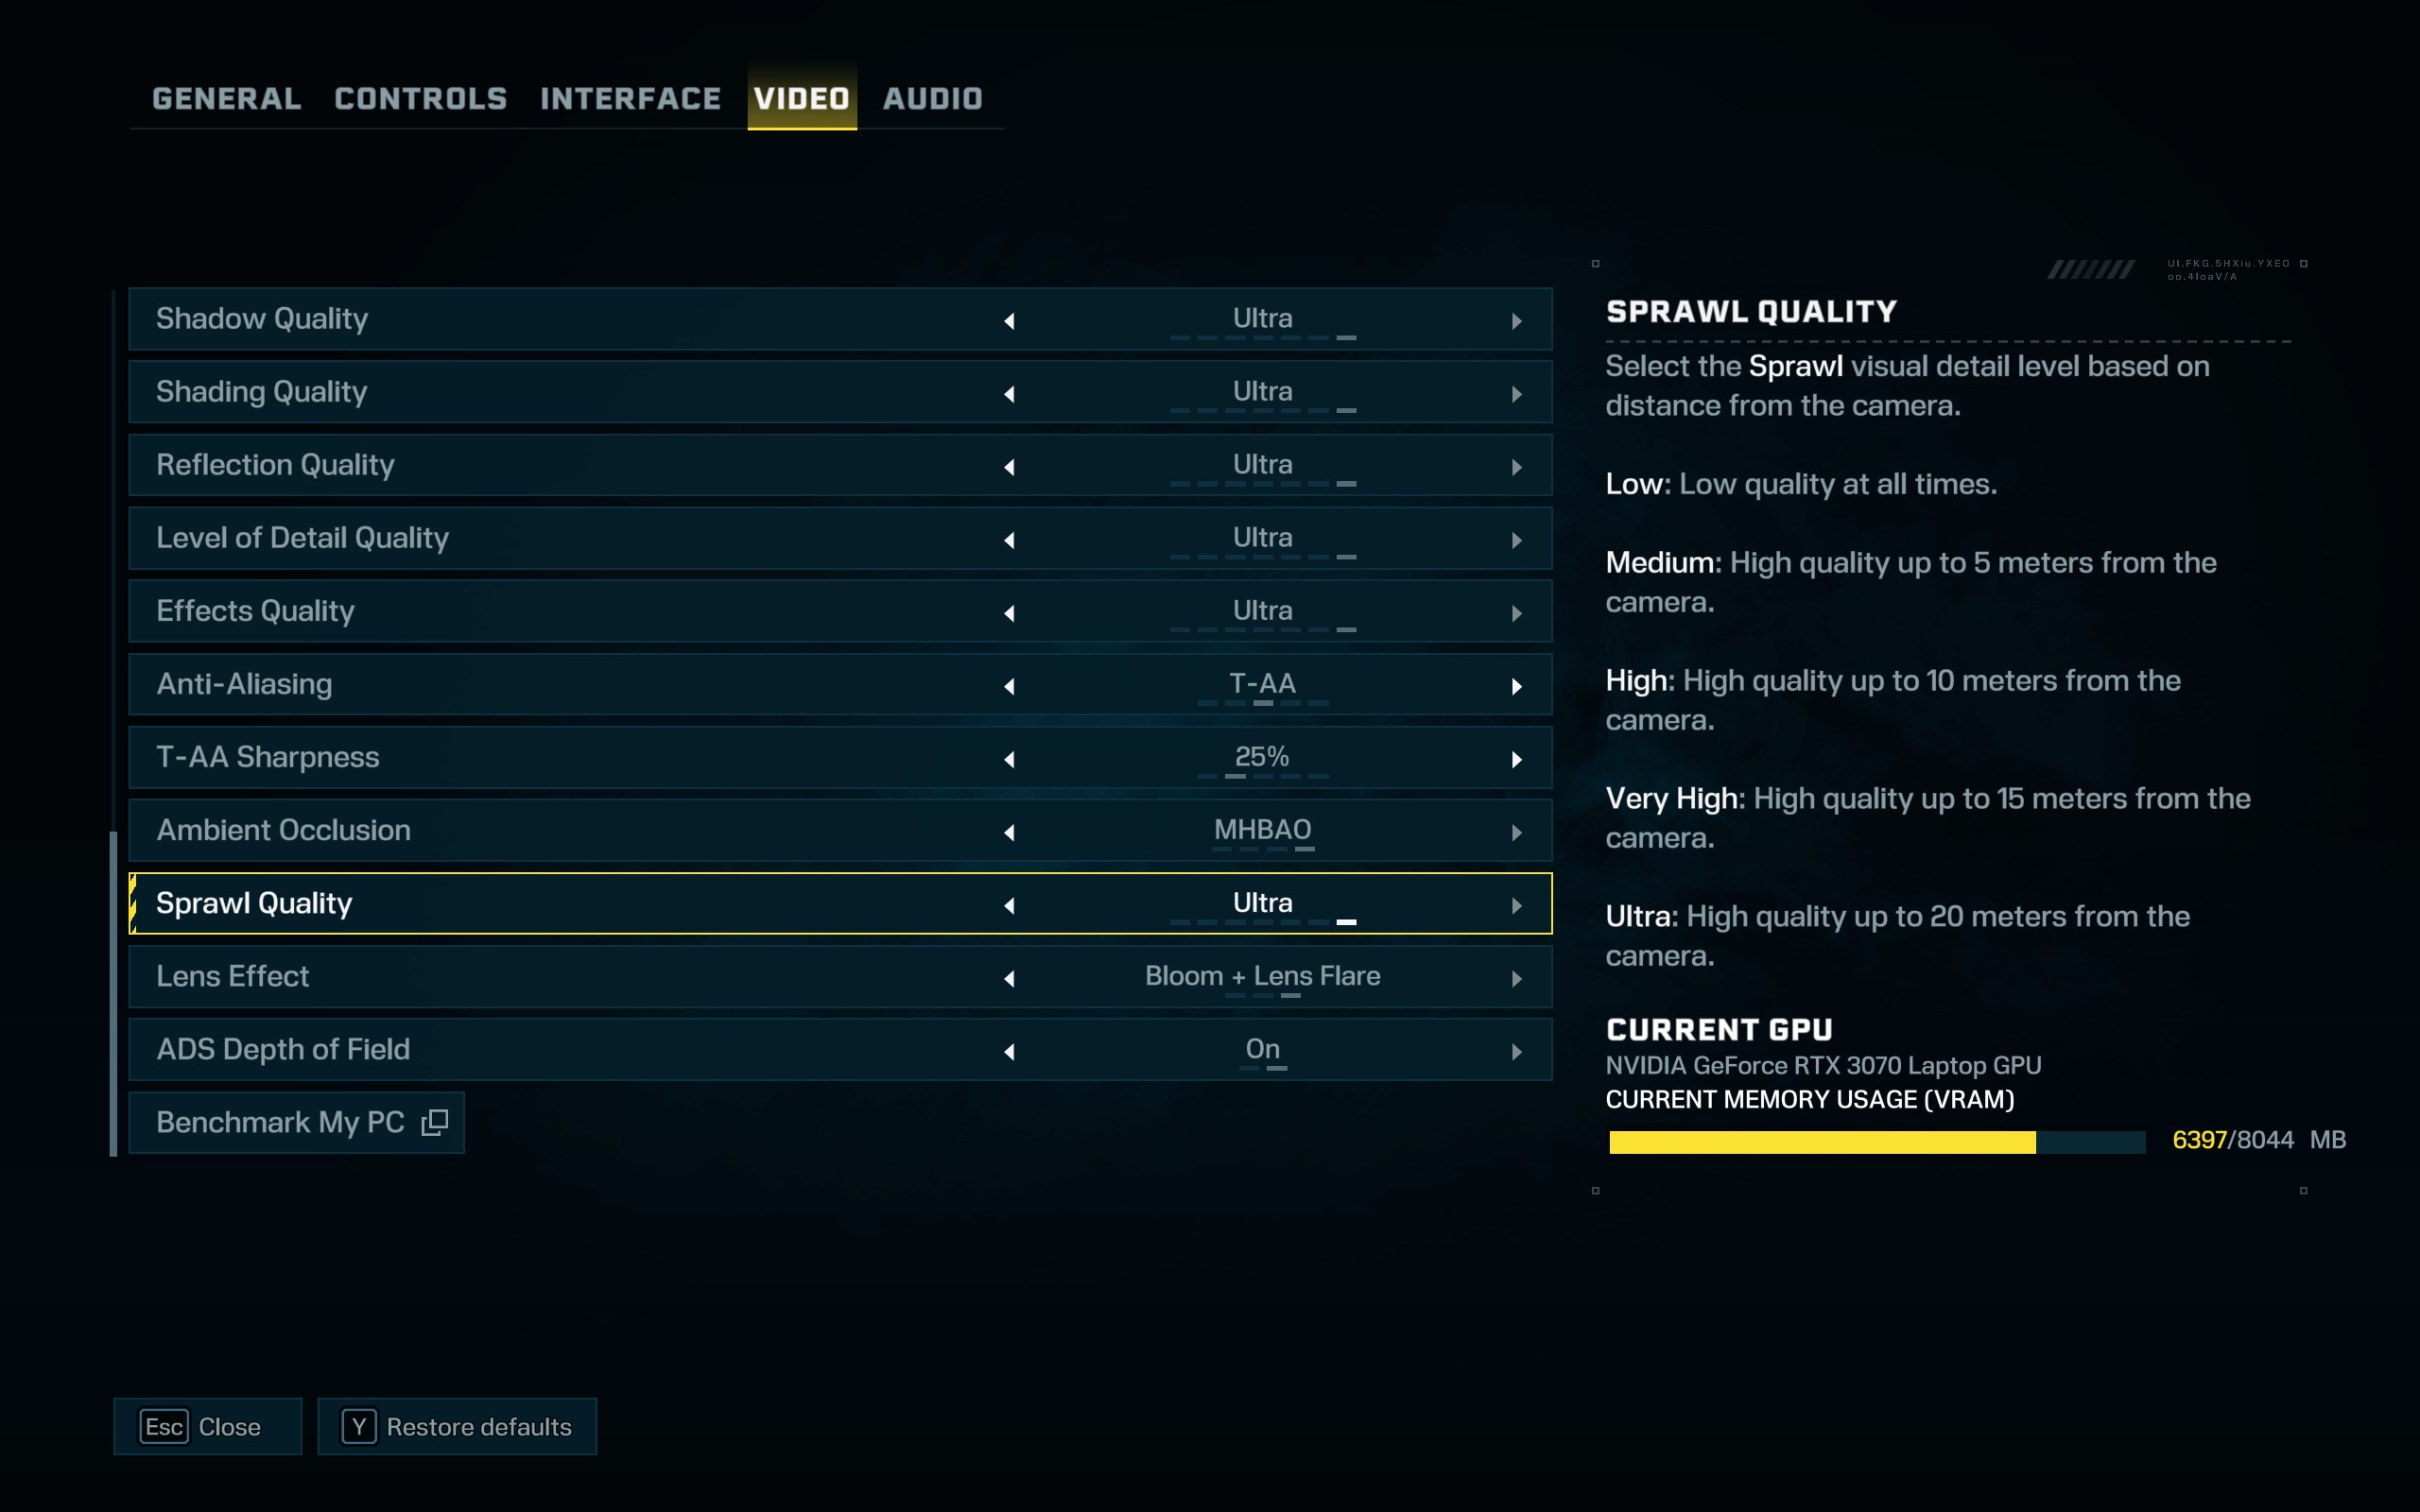Screen dimensions: 2420x1512
Task: Select the AUDIO settings tab
Action: click(x=932, y=99)
